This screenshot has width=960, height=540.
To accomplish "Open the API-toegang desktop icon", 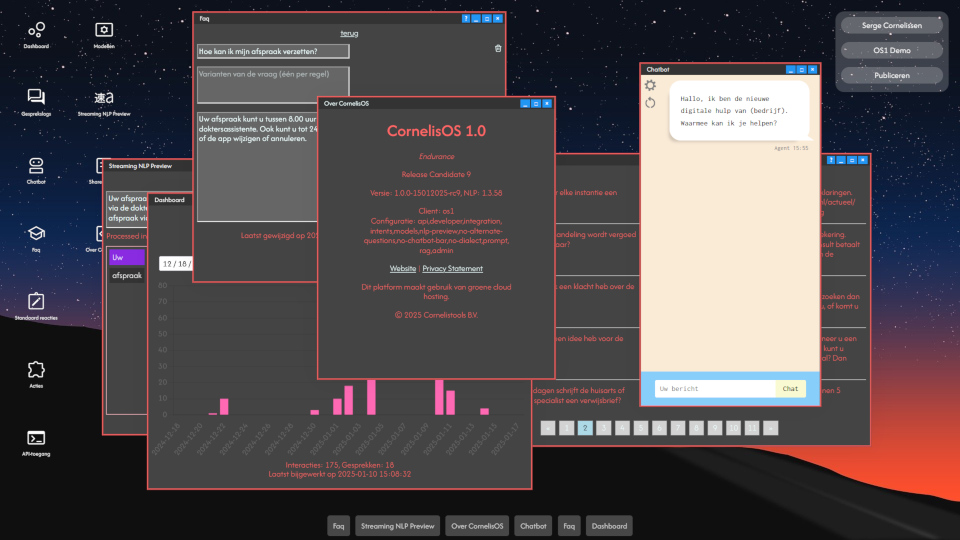I will [x=36, y=443].
